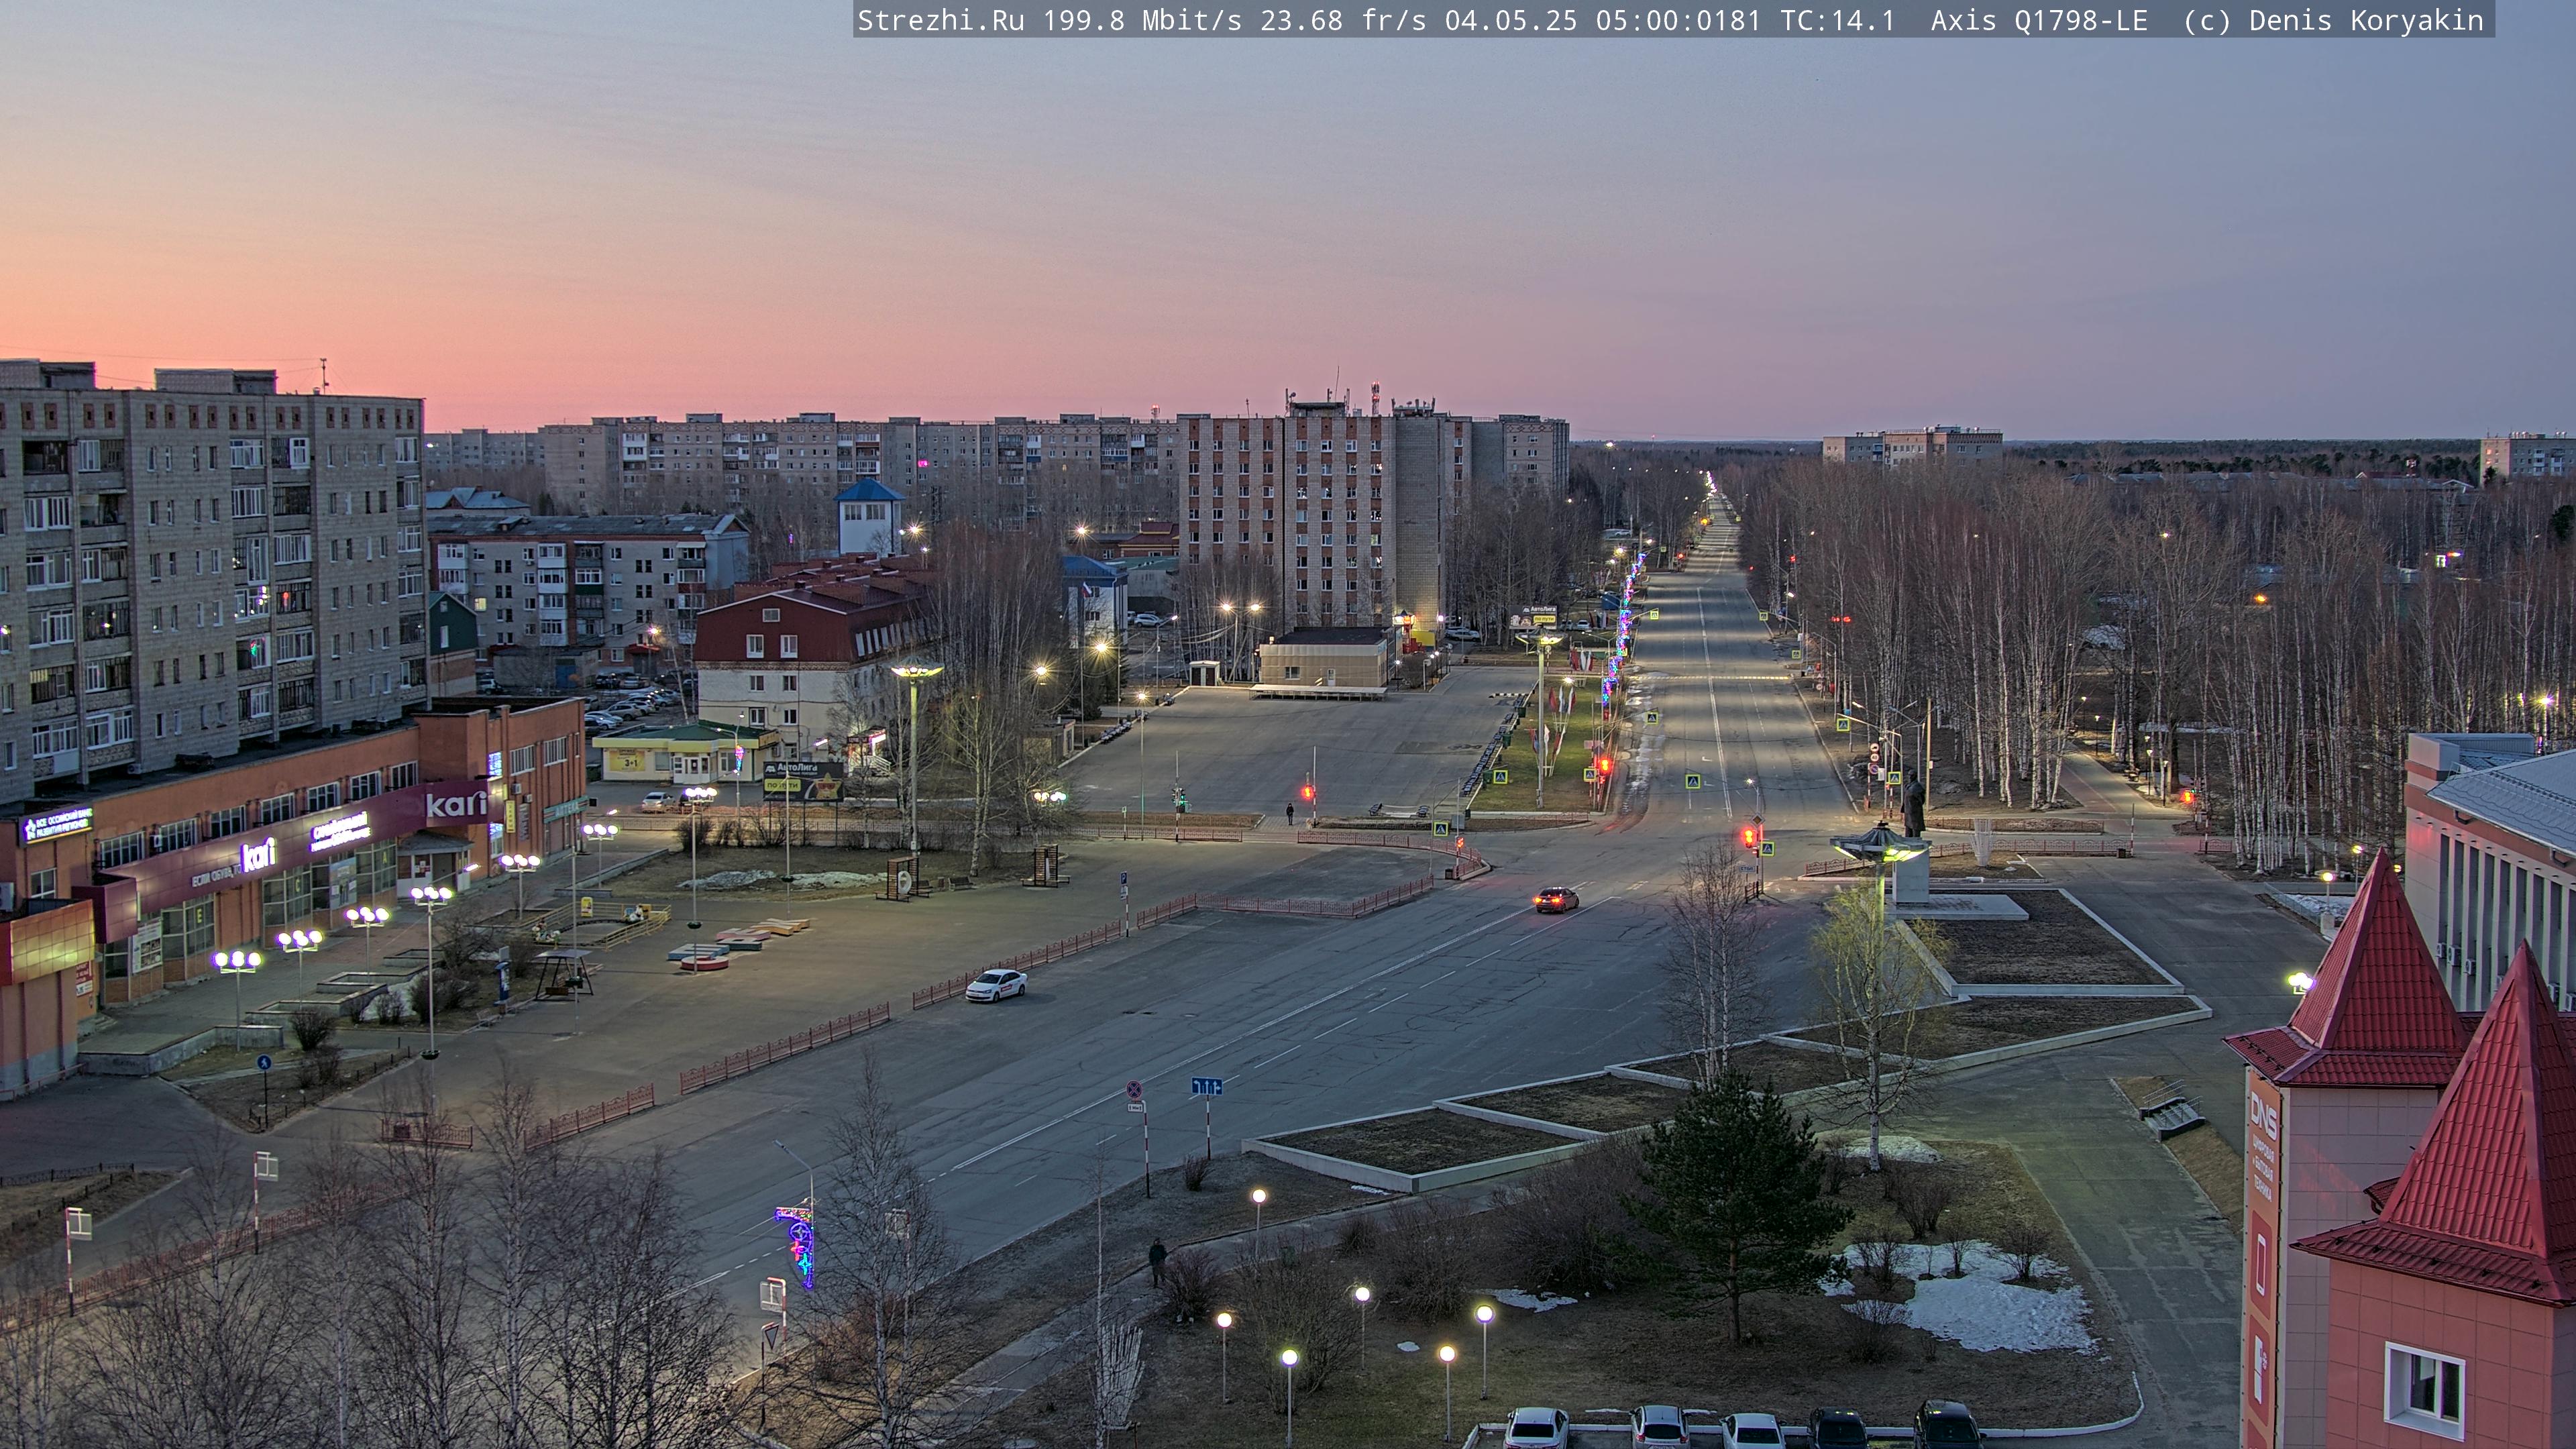2576x1449 pixels.
Task: Click the "199.8 Mbit/s" bitrate value
Action: (x=1142, y=21)
